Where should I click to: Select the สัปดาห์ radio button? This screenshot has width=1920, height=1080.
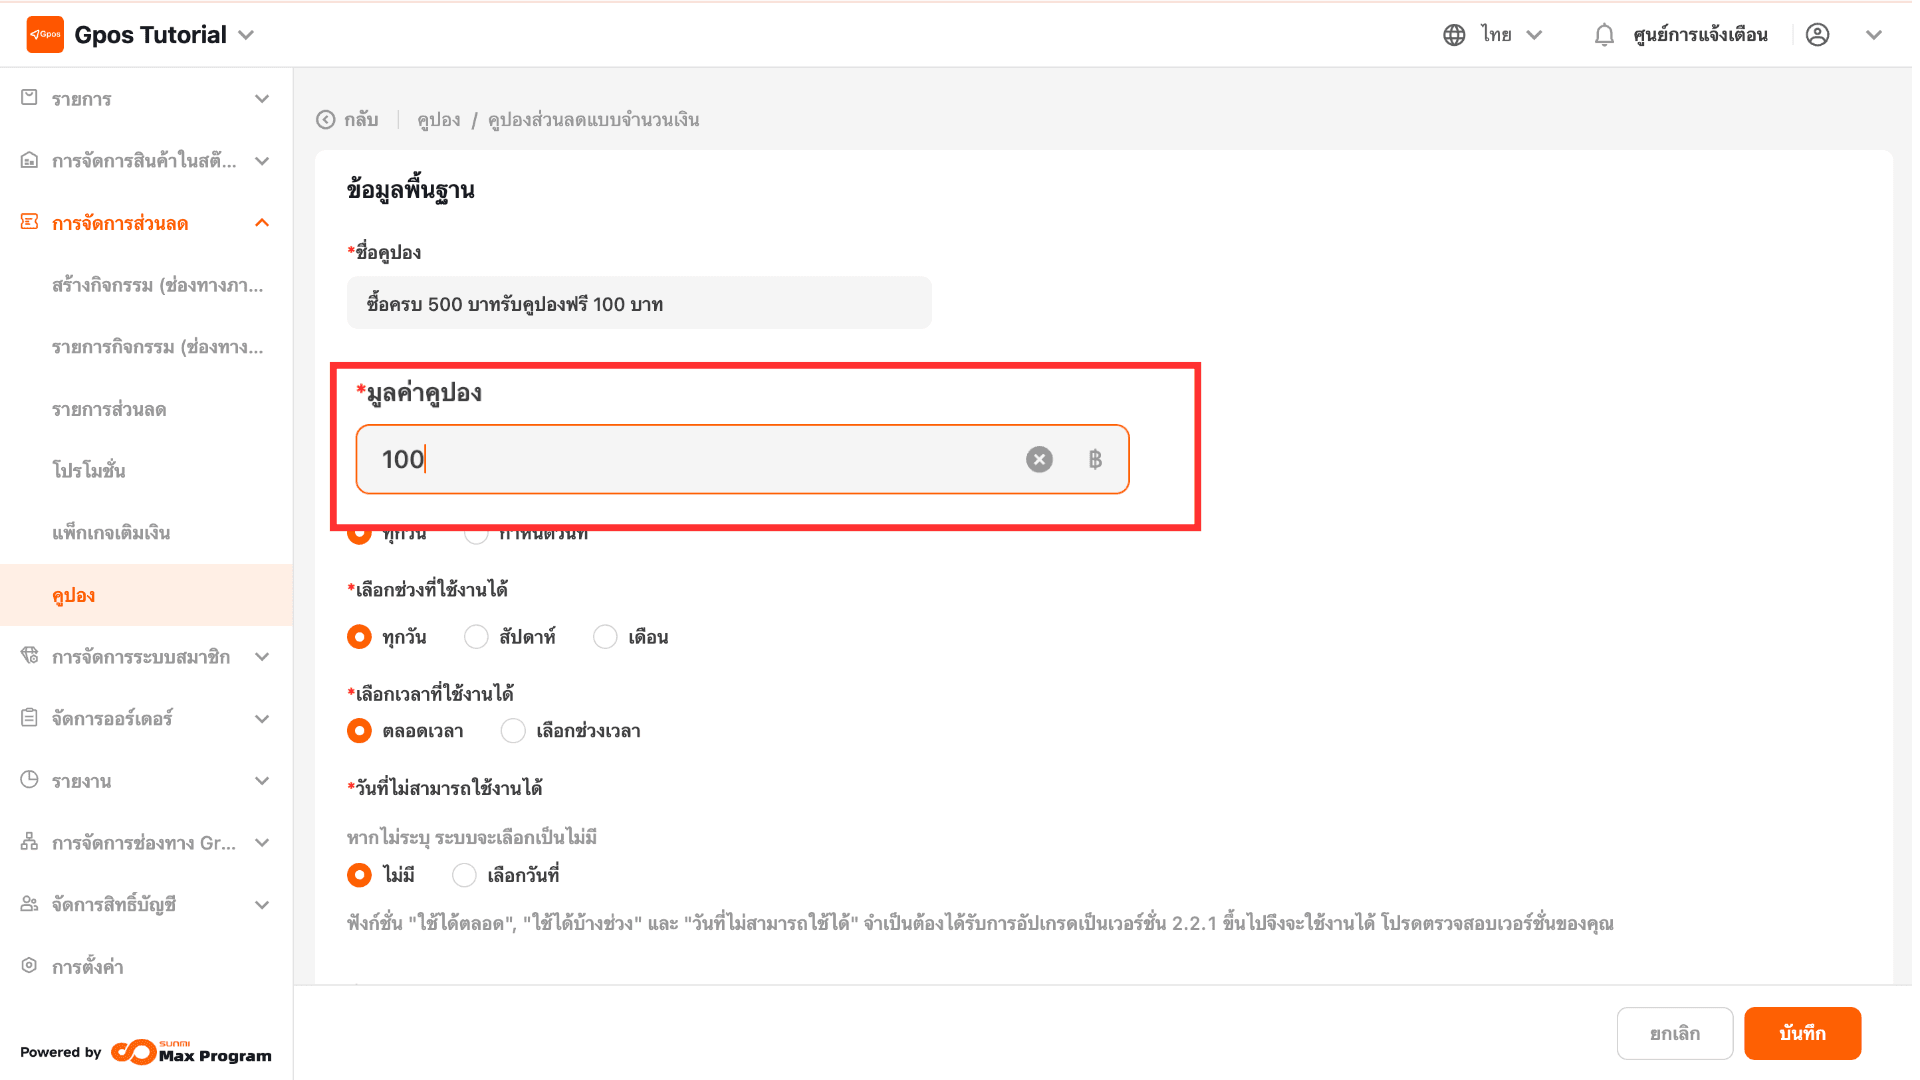476,637
